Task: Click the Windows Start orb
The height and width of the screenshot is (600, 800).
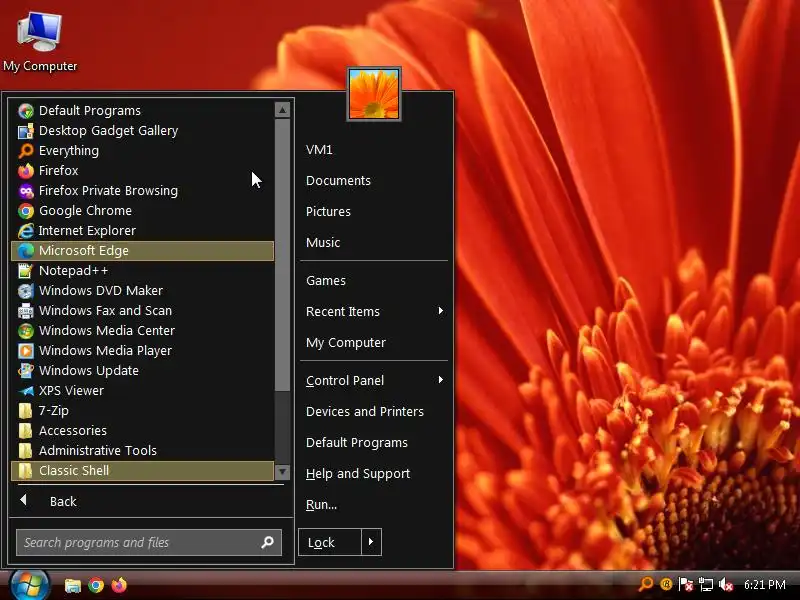Action: [29, 585]
